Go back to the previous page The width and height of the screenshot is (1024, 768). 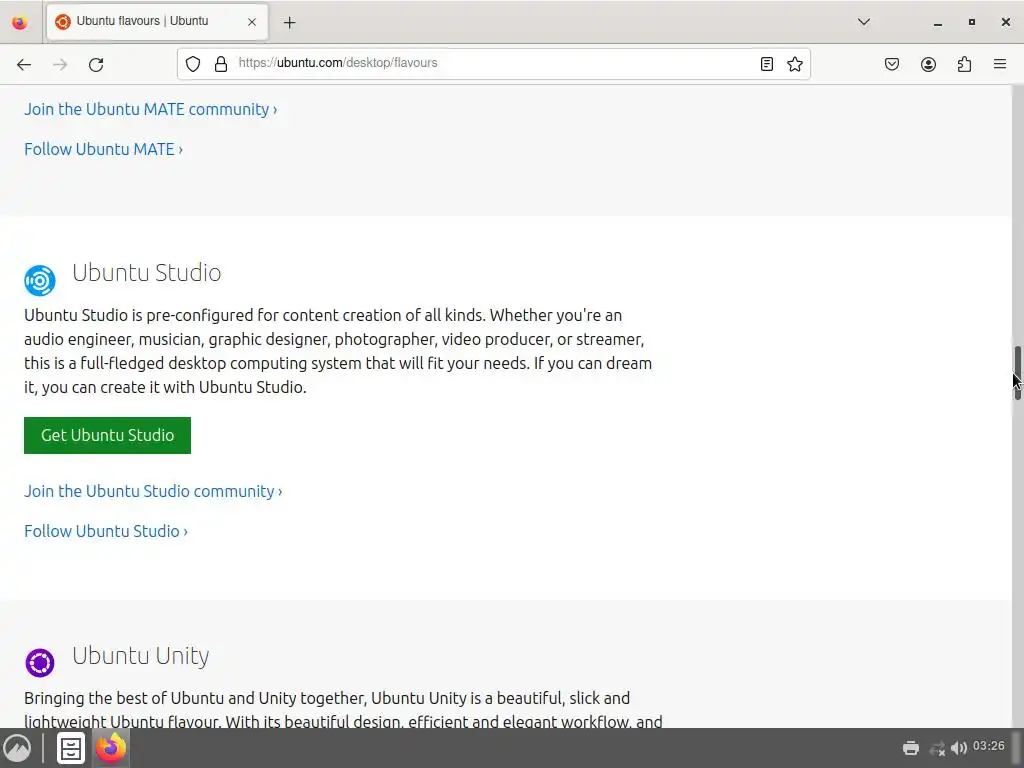(24, 64)
